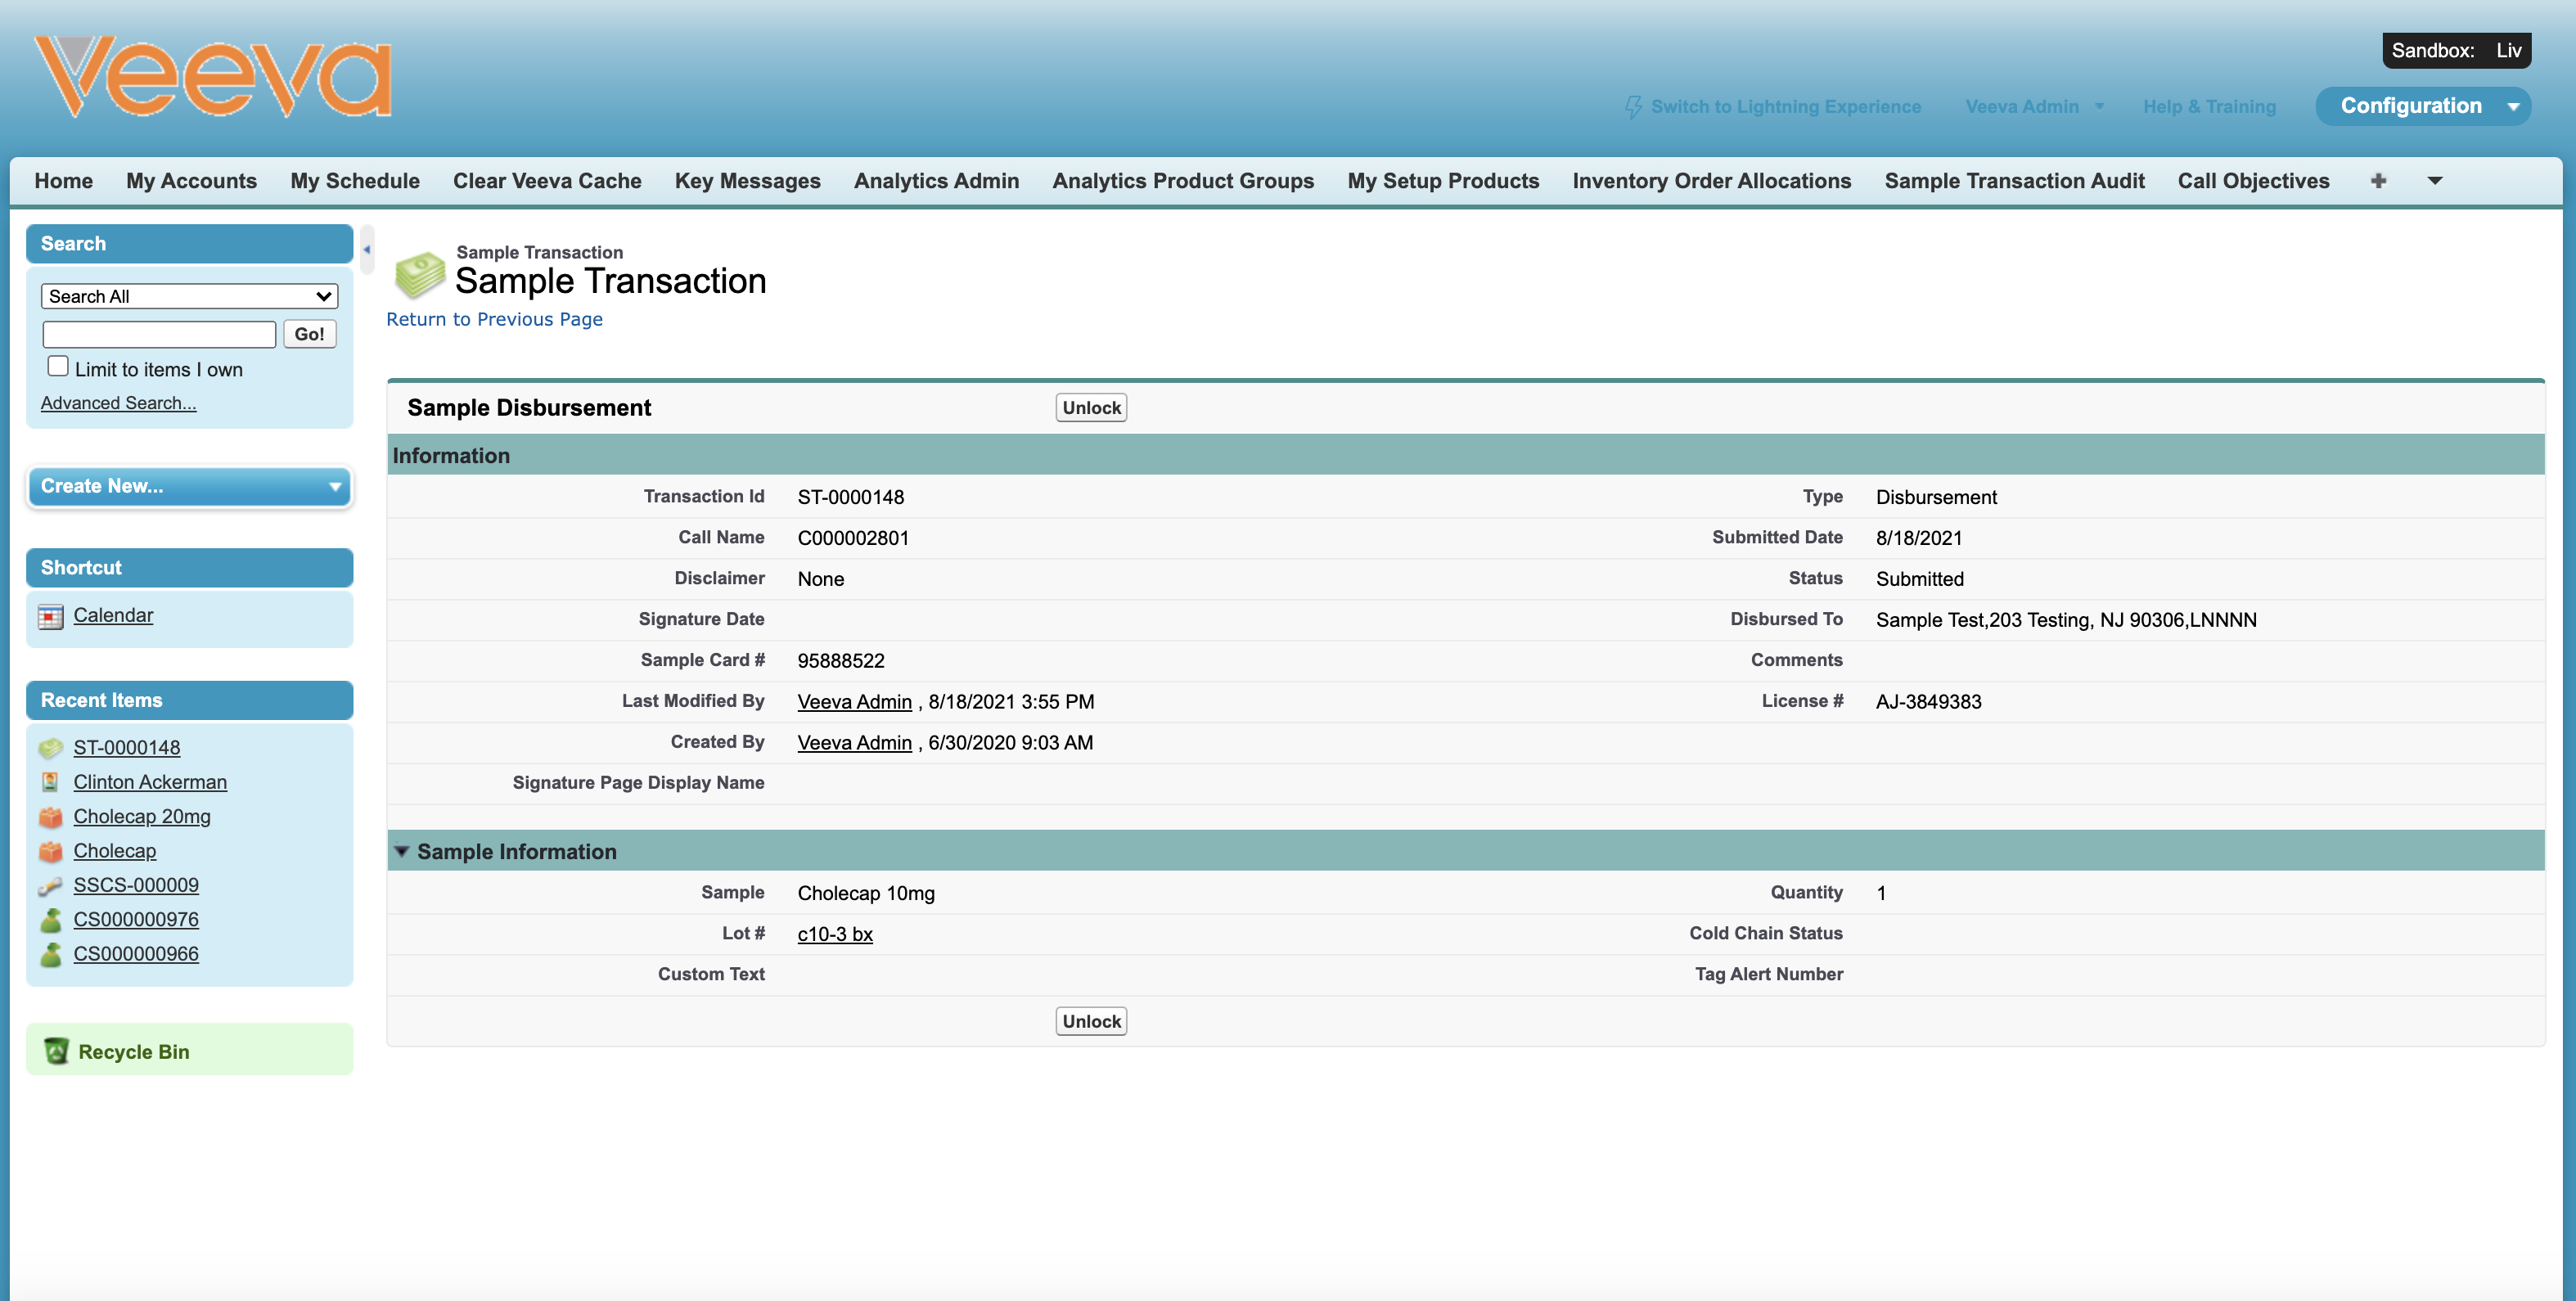Open the Configuration app menu dropdown

click(x=2512, y=107)
